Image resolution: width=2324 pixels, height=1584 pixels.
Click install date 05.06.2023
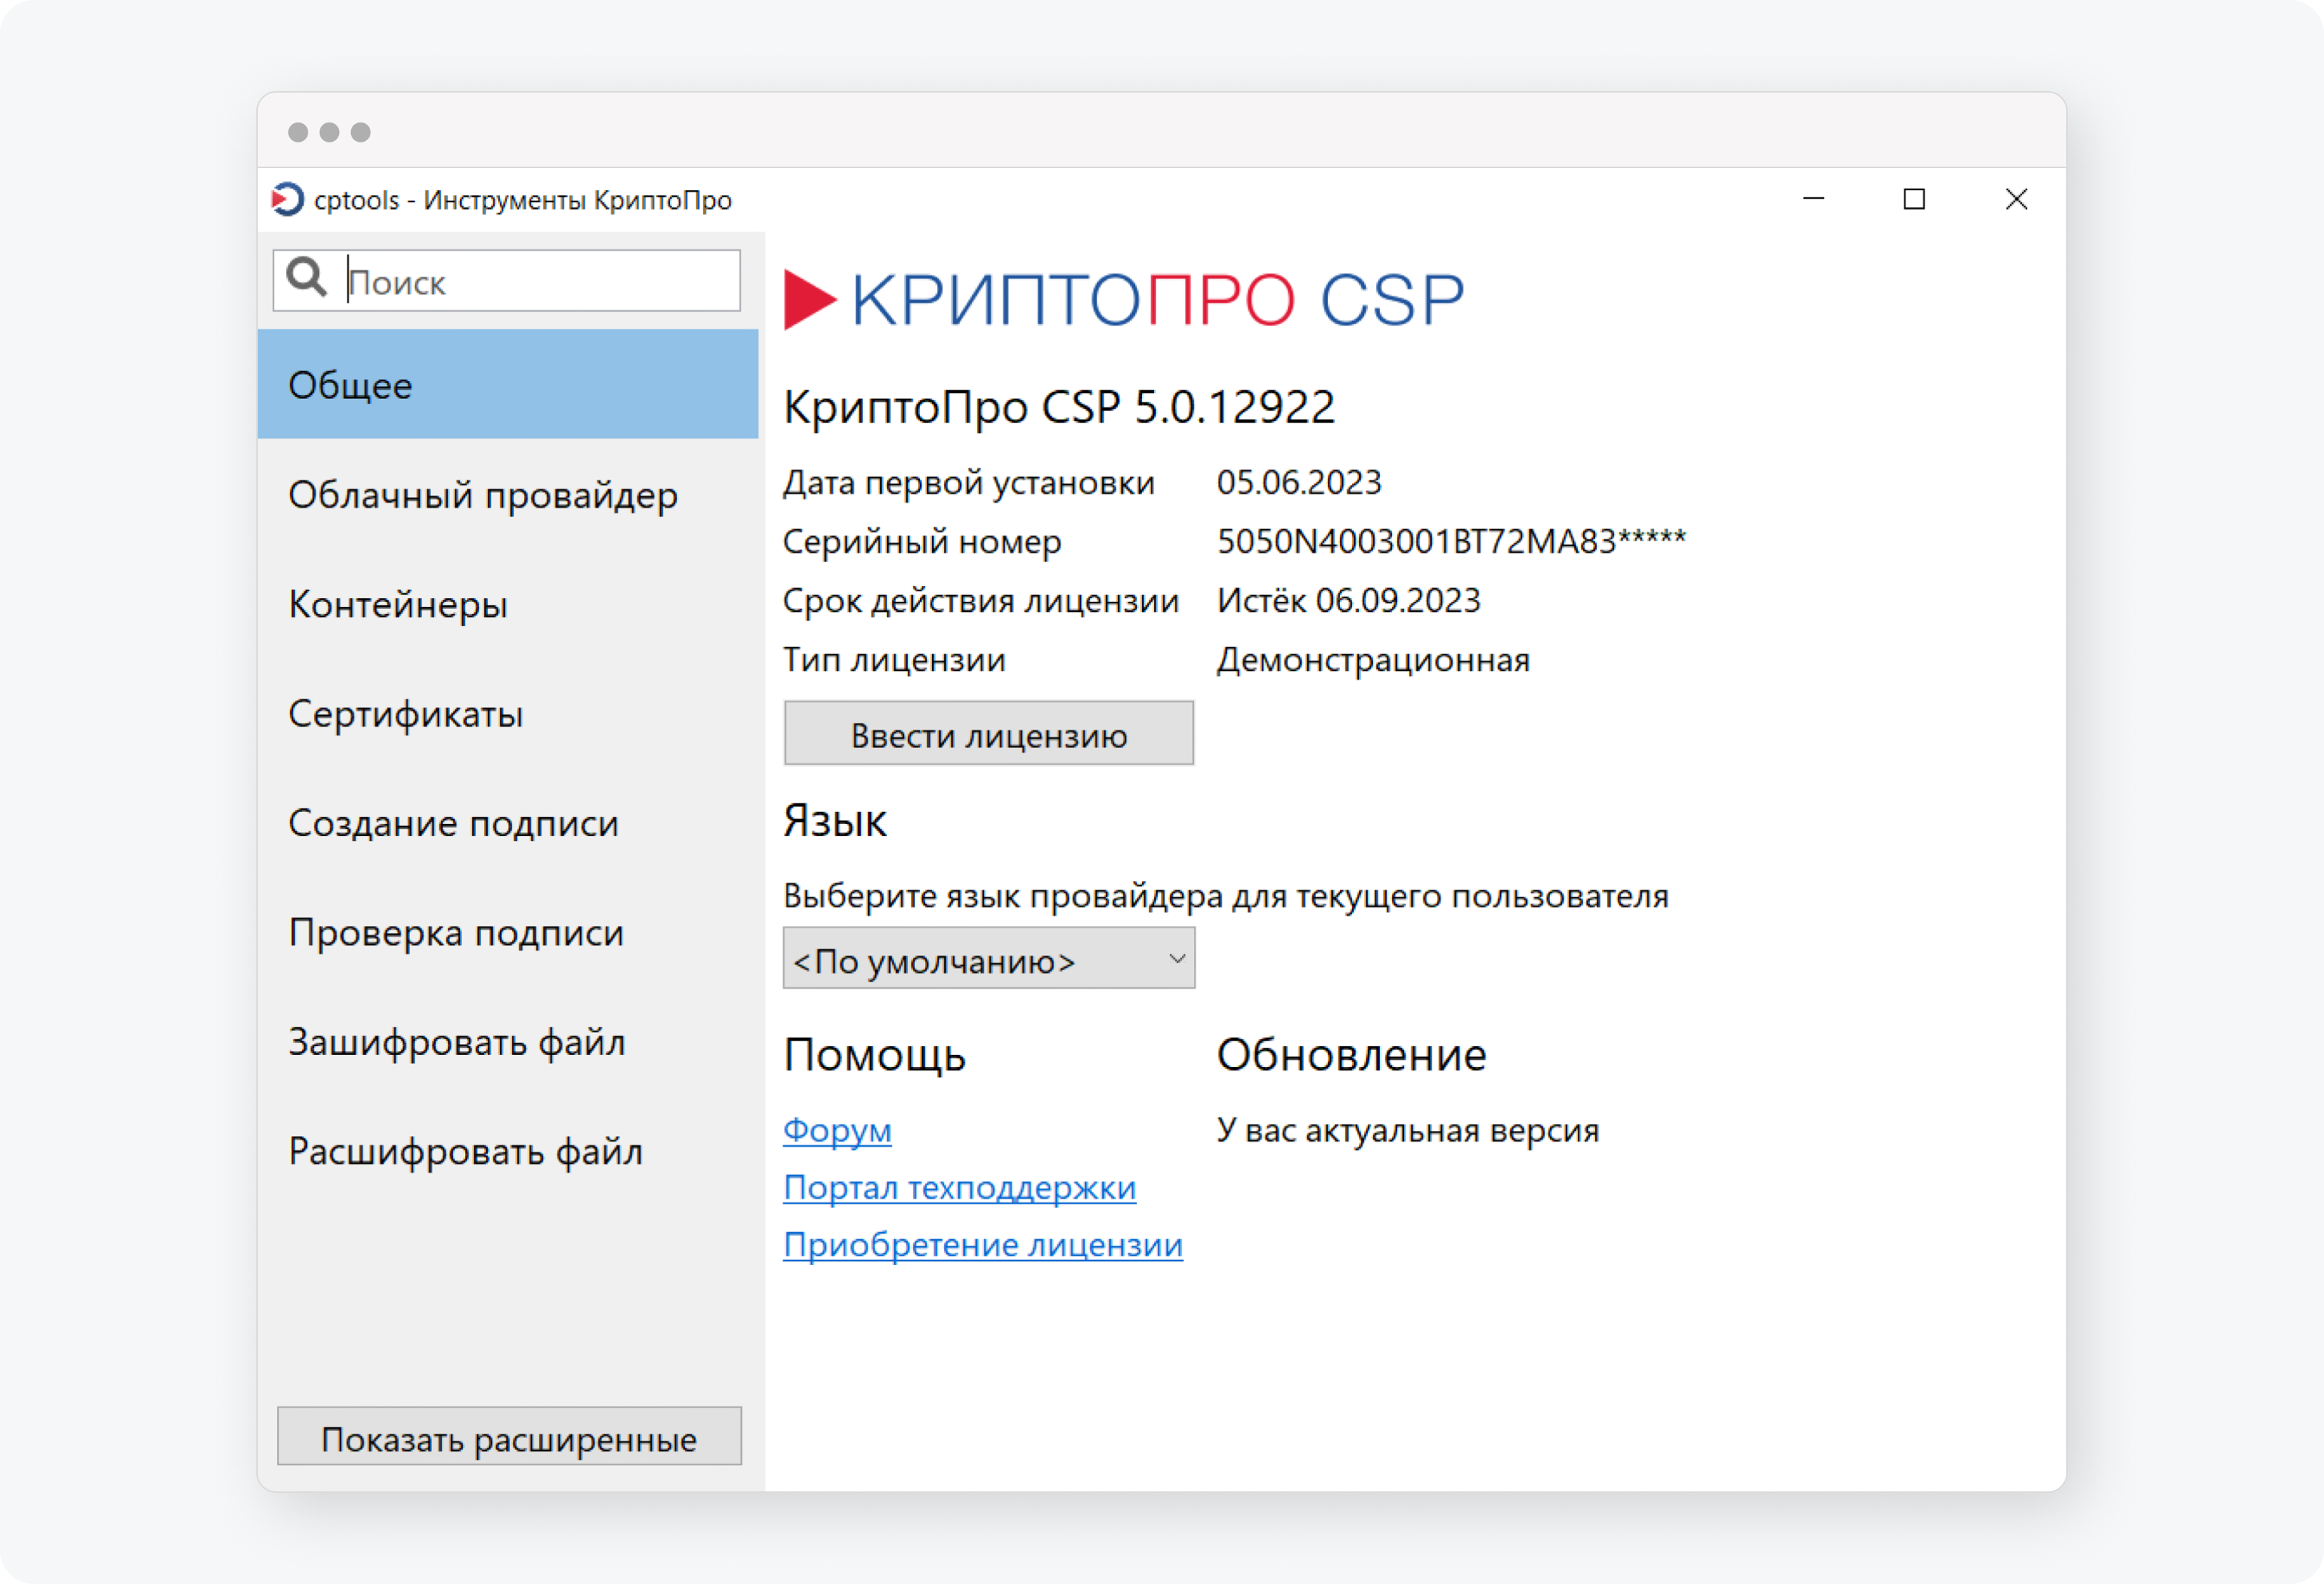point(1299,482)
